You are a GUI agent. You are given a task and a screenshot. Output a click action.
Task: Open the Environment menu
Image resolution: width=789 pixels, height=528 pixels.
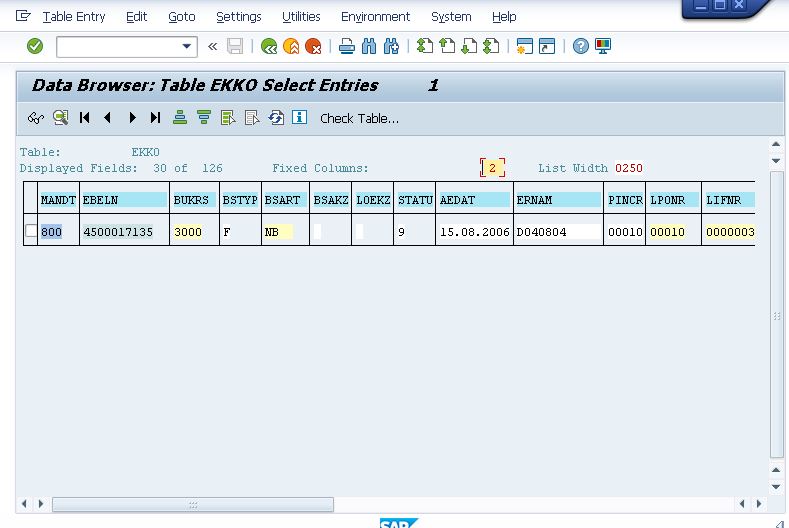coord(375,17)
